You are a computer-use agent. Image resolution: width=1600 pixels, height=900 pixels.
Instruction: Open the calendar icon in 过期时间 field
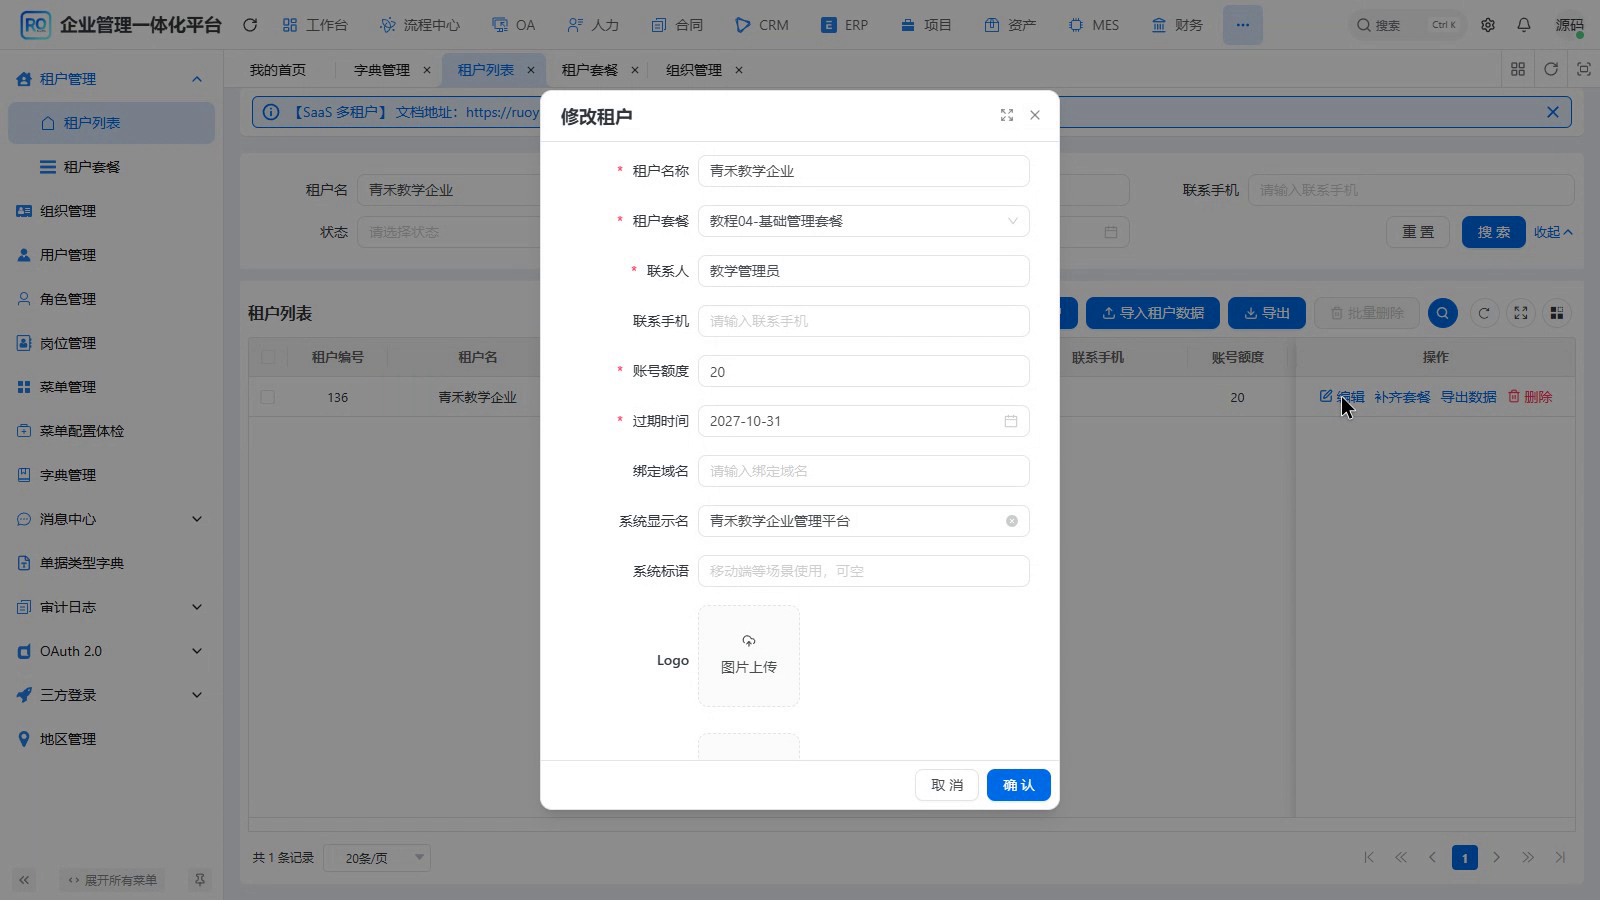(1011, 421)
